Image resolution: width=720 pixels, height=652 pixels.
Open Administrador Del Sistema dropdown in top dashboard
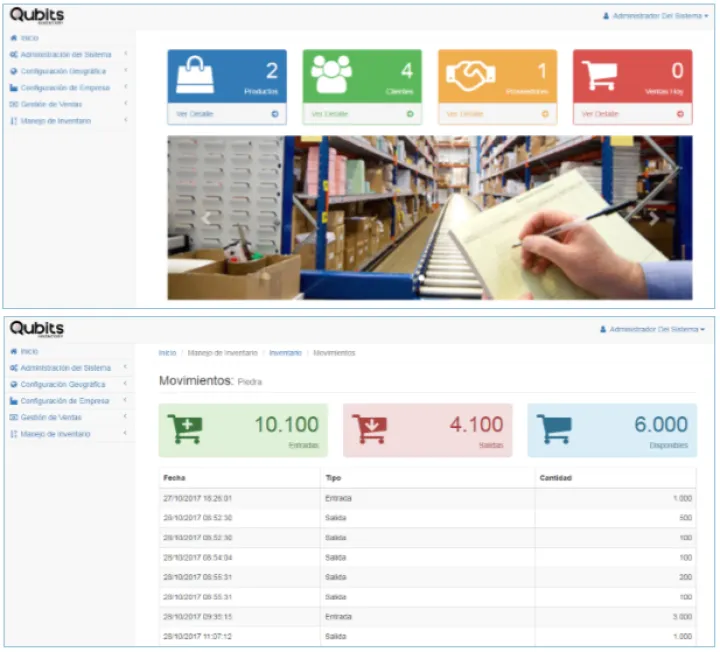tap(656, 17)
